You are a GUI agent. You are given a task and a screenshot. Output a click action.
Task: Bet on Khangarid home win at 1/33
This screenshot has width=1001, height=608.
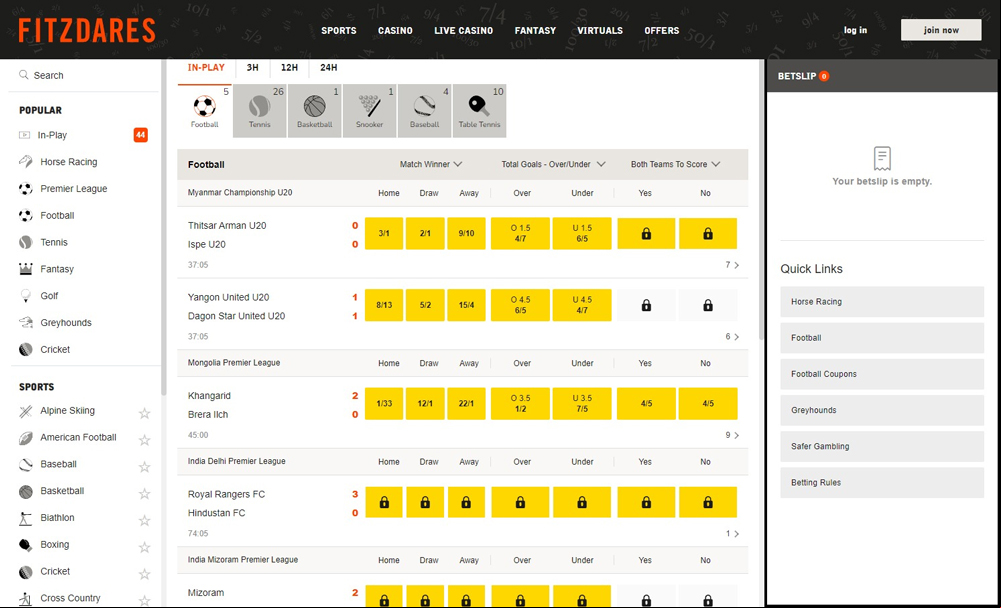[x=384, y=404]
